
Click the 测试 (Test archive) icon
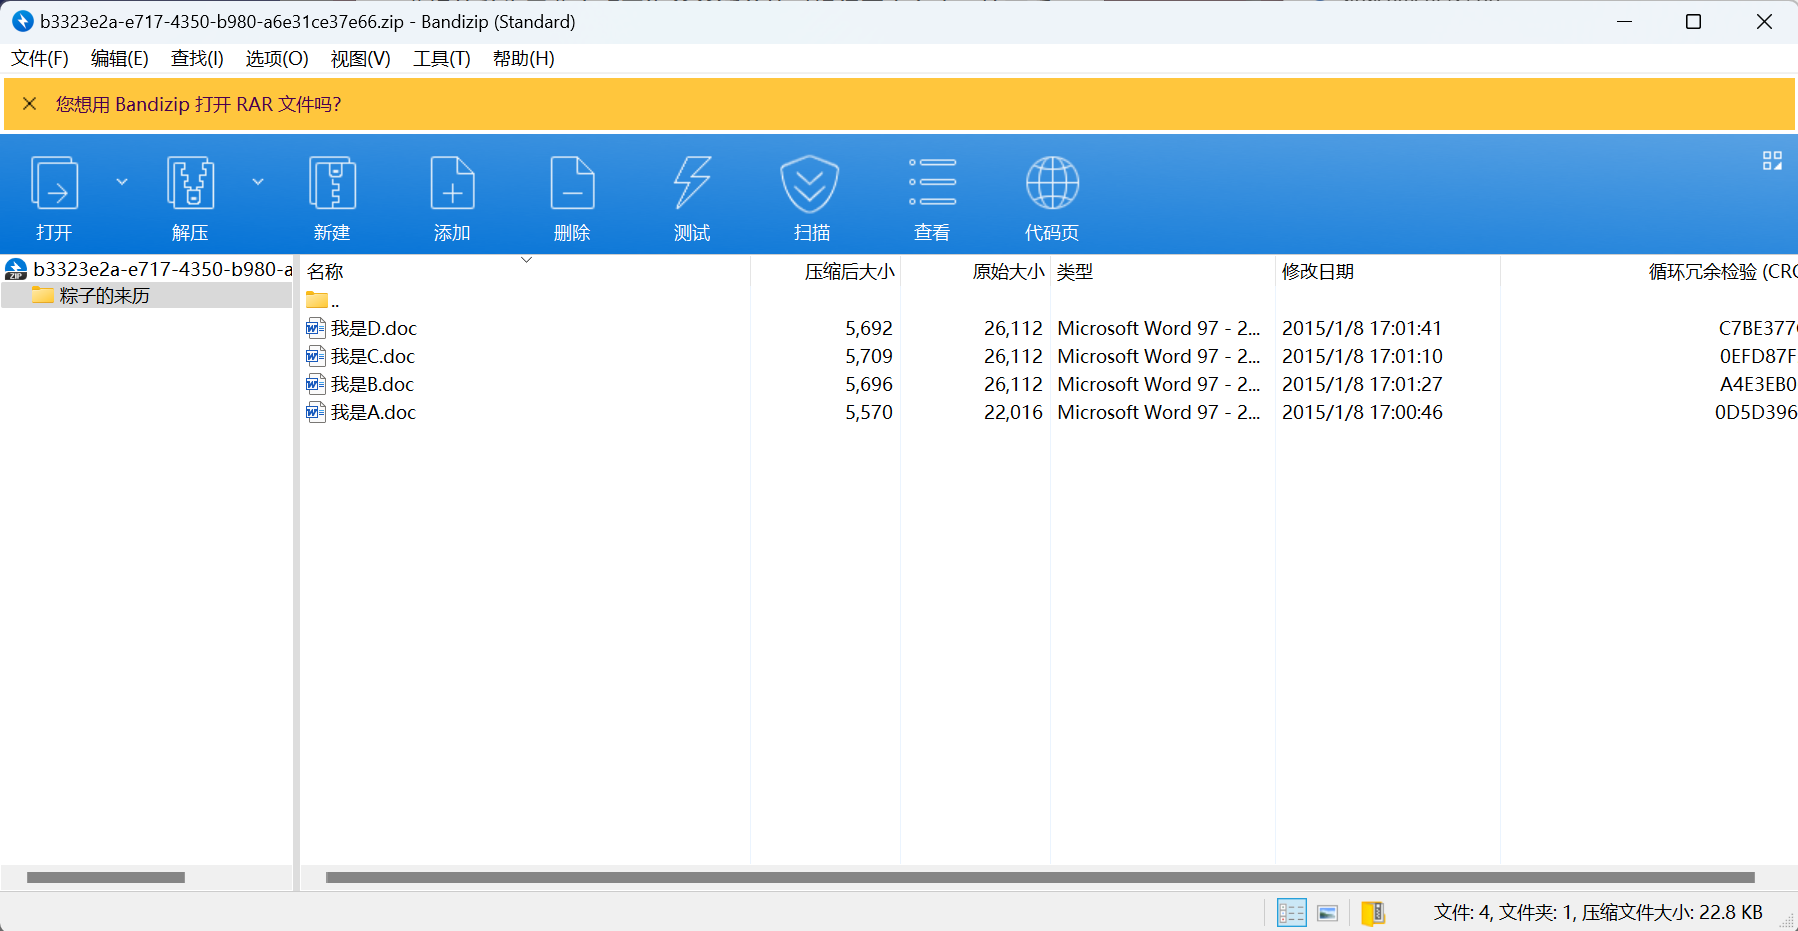(x=692, y=183)
